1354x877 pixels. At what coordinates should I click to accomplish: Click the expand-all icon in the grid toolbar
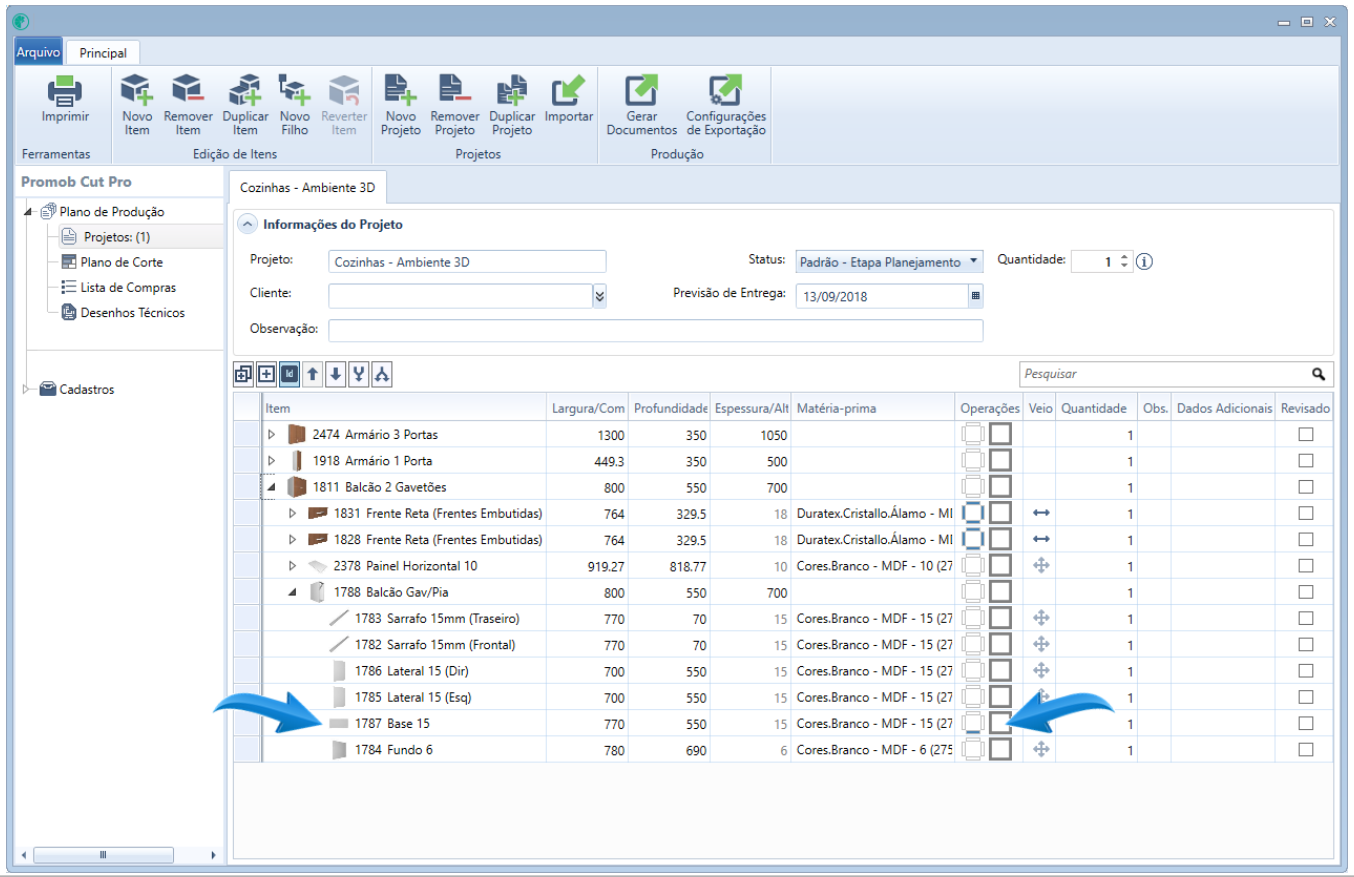pyautogui.click(x=243, y=374)
